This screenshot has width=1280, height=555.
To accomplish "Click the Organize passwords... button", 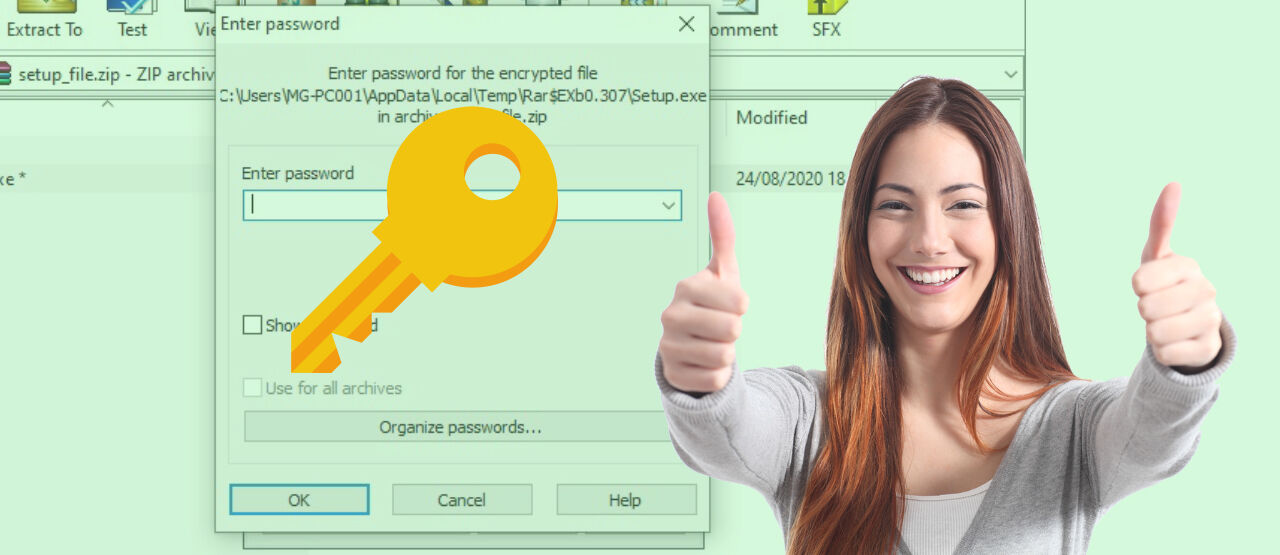I will (x=460, y=427).
